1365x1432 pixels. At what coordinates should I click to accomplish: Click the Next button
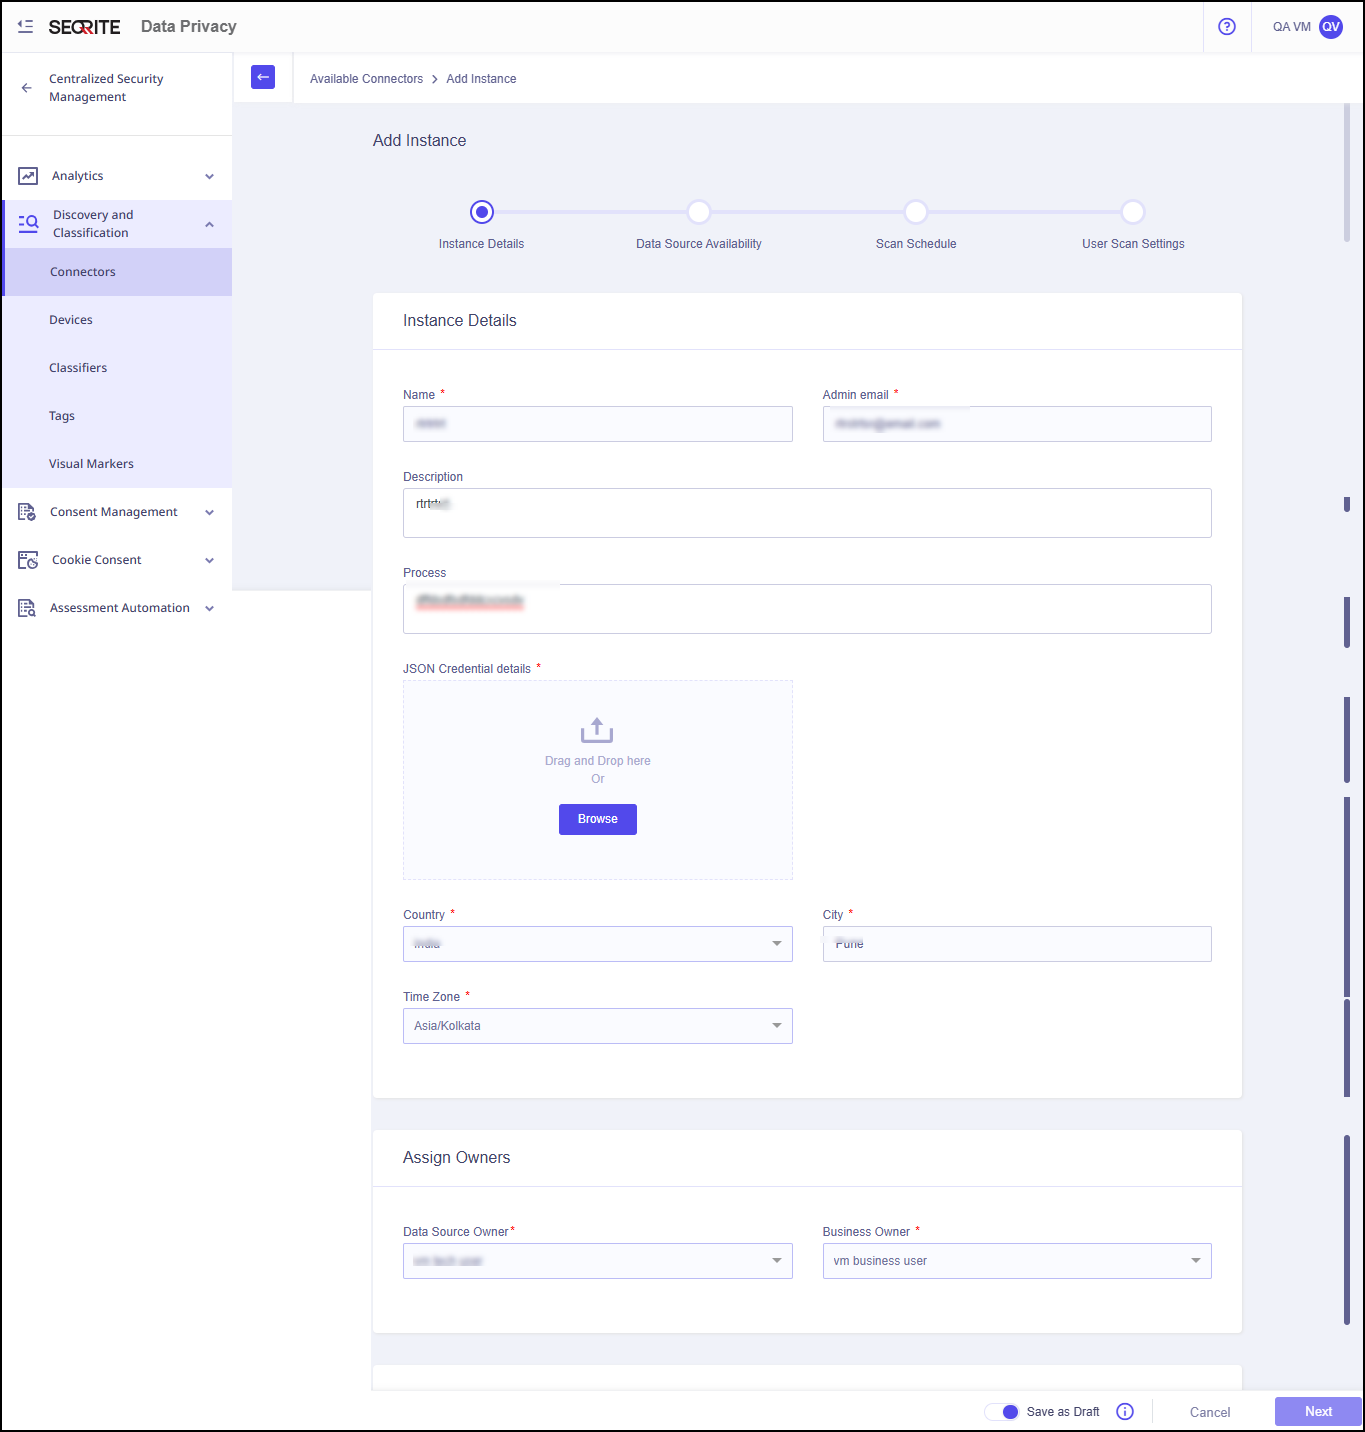pyautogui.click(x=1317, y=1411)
